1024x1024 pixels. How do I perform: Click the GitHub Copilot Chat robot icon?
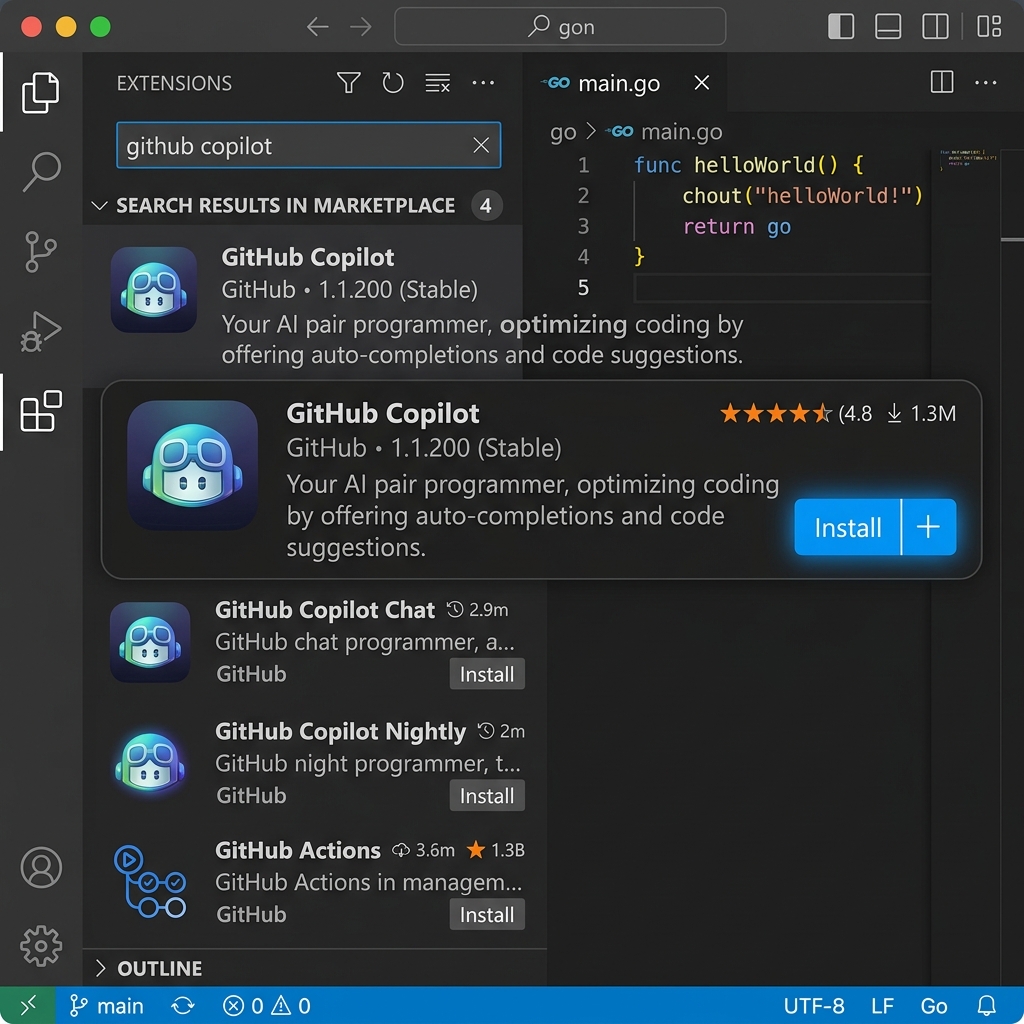click(x=150, y=643)
